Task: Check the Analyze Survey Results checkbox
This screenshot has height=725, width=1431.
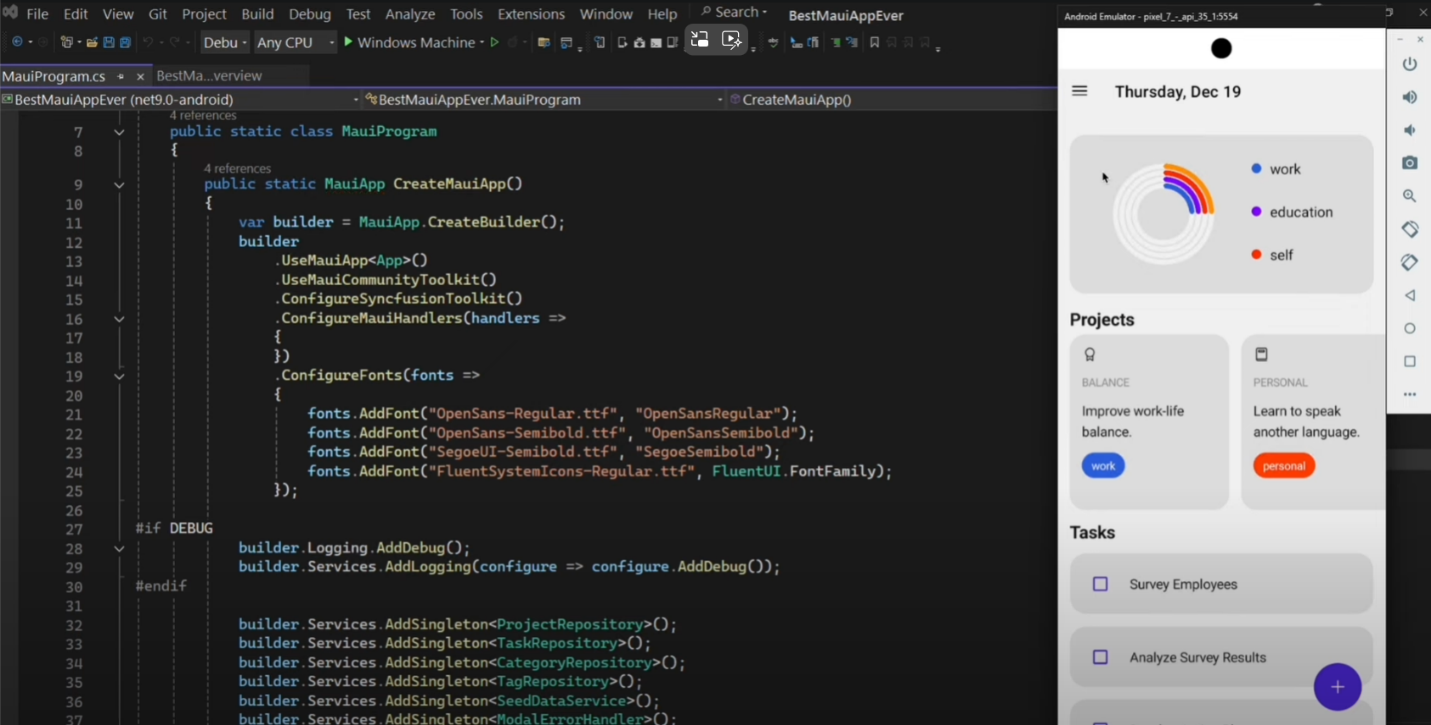Action: tap(1100, 657)
